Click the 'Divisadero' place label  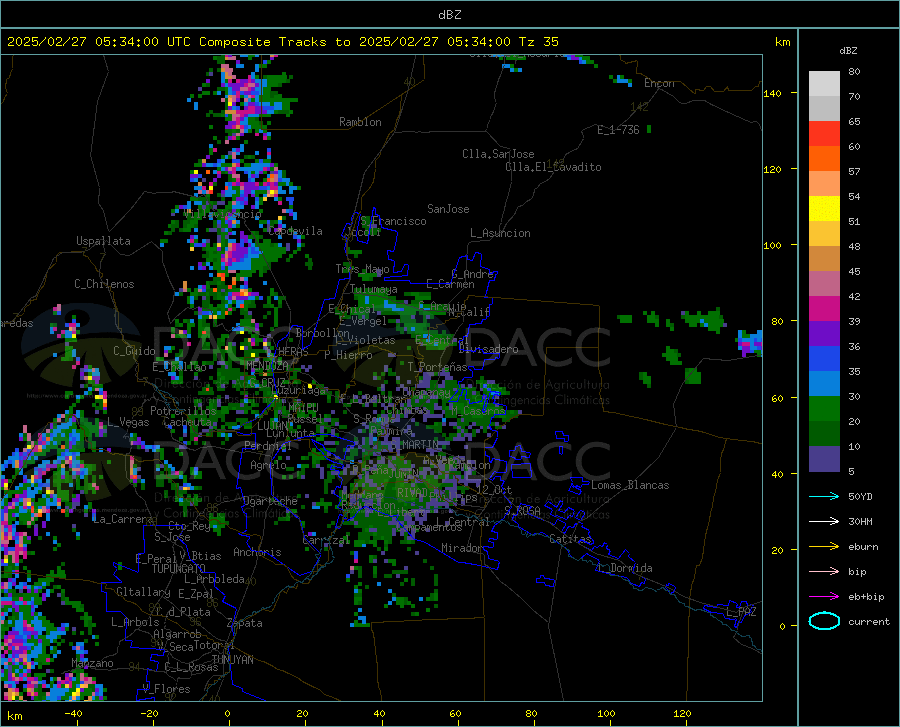[488, 349]
